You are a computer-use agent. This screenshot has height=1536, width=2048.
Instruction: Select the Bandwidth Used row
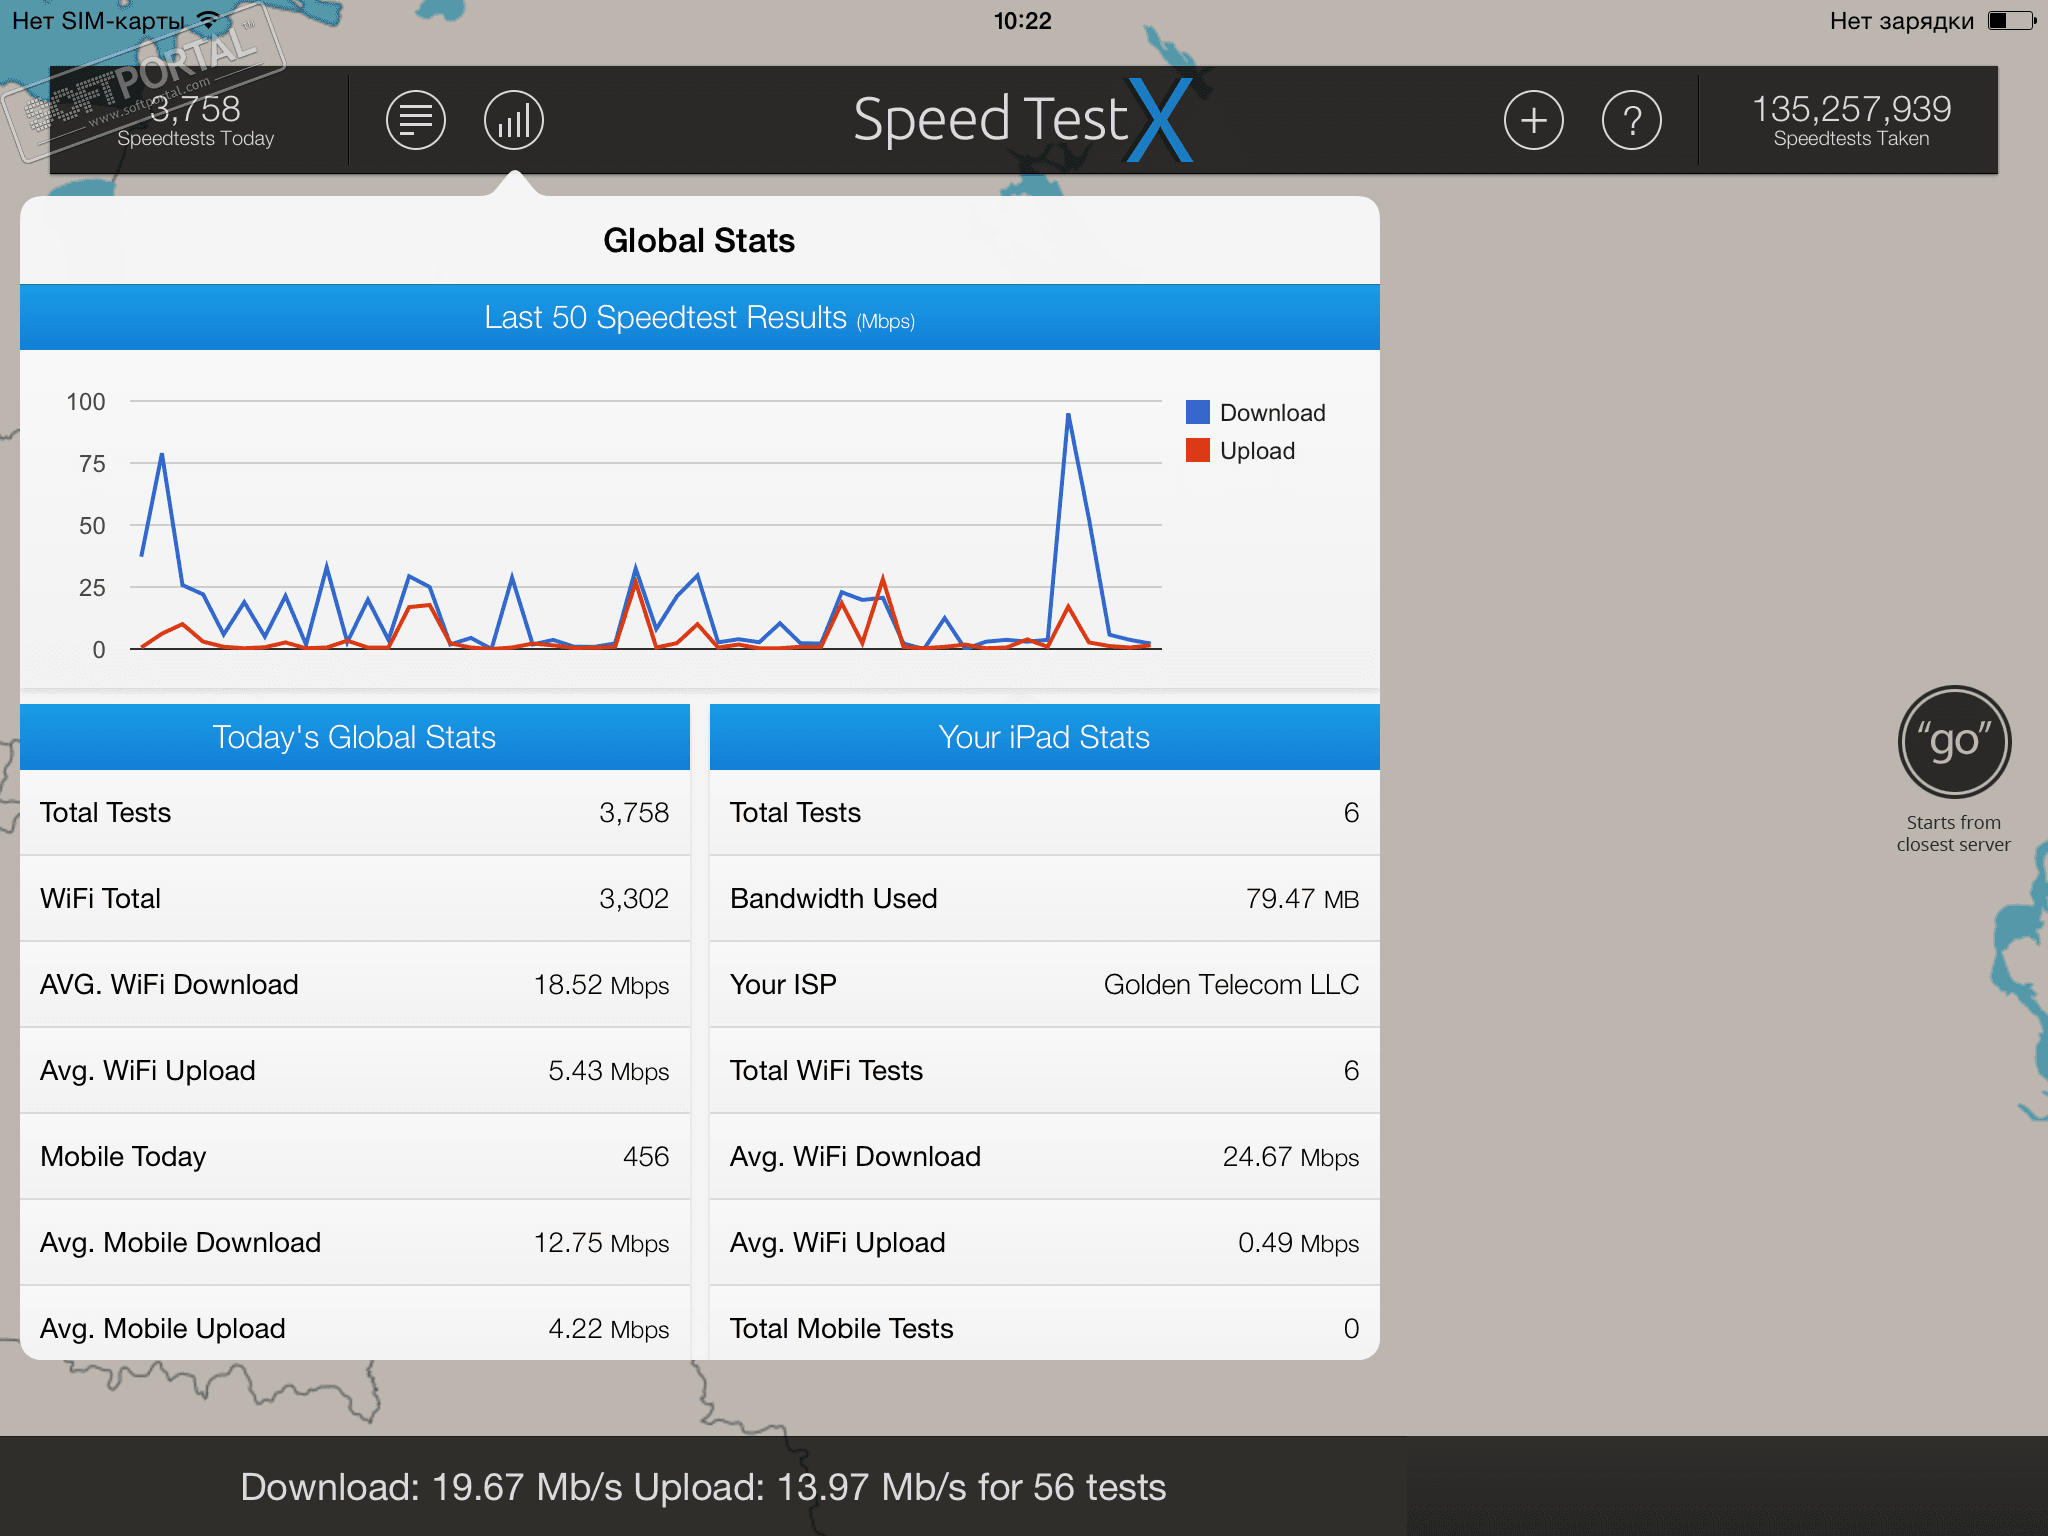[x=1044, y=898]
